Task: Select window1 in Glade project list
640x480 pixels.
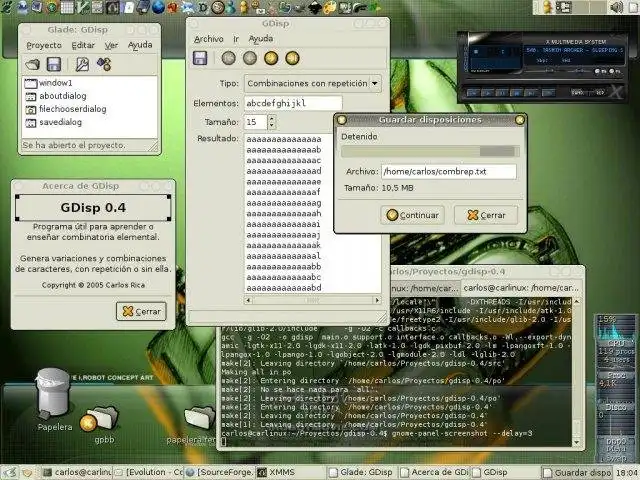Action: (x=90, y=83)
